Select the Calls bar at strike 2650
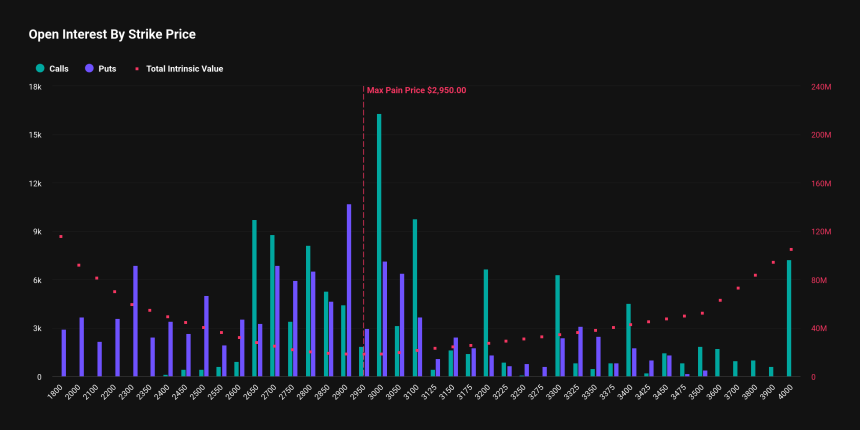The height and width of the screenshot is (430, 860). 254,298
